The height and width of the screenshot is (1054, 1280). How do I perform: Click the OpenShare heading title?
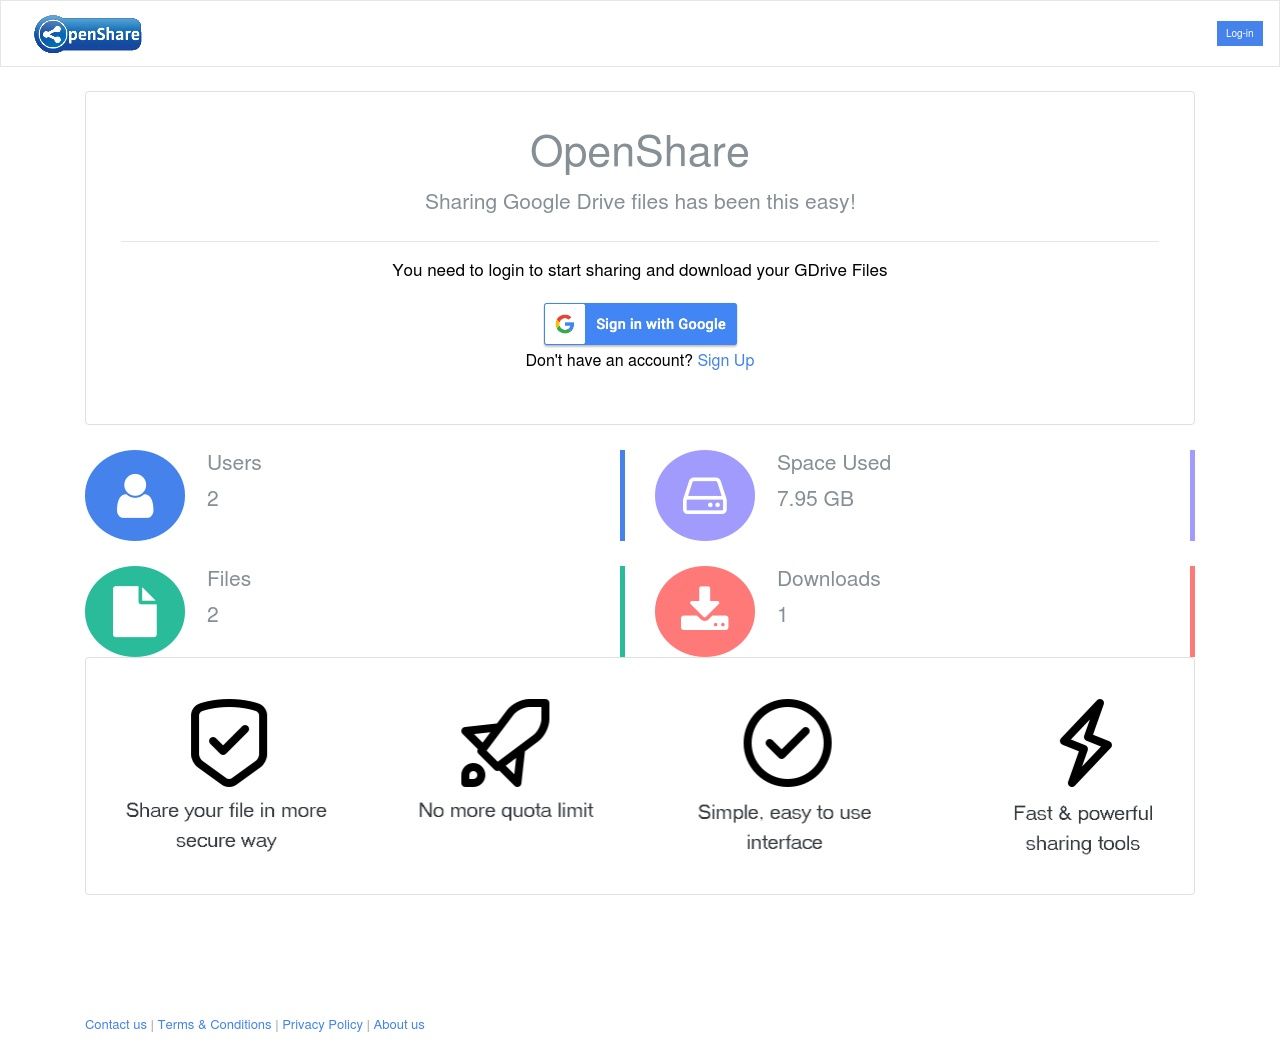pyautogui.click(x=640, y=152)
